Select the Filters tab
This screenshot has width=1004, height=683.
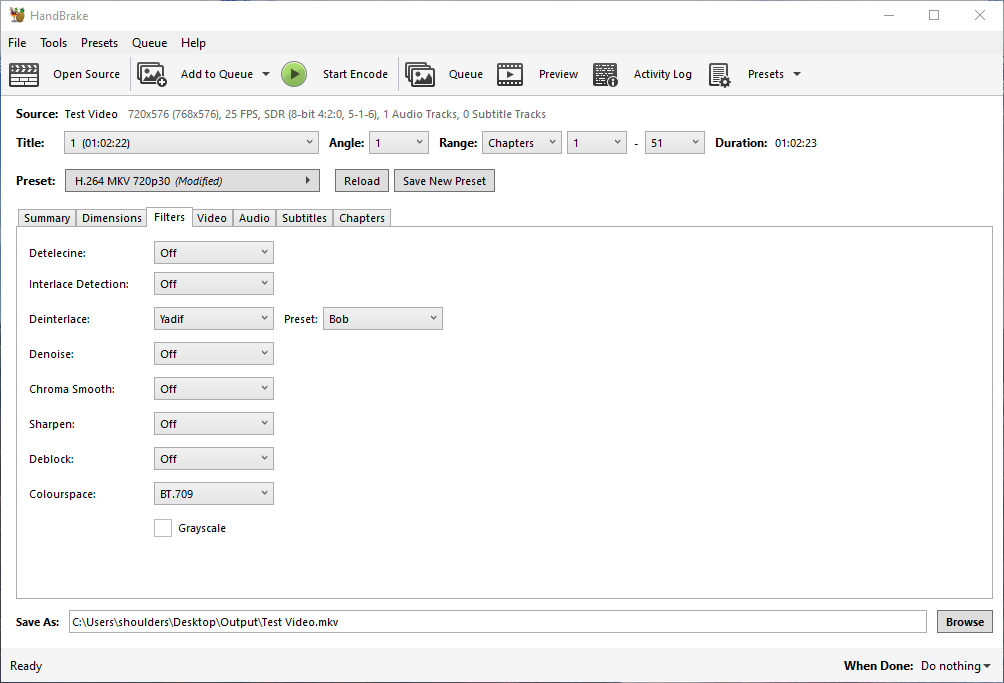(x=169, y=218)
